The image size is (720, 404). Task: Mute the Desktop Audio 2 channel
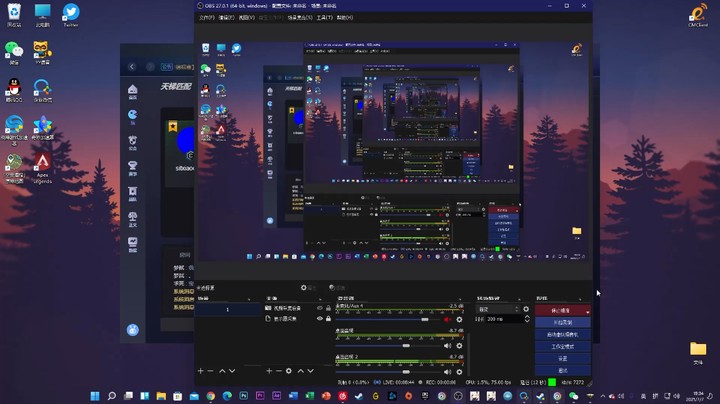click(x=447, y=372)
